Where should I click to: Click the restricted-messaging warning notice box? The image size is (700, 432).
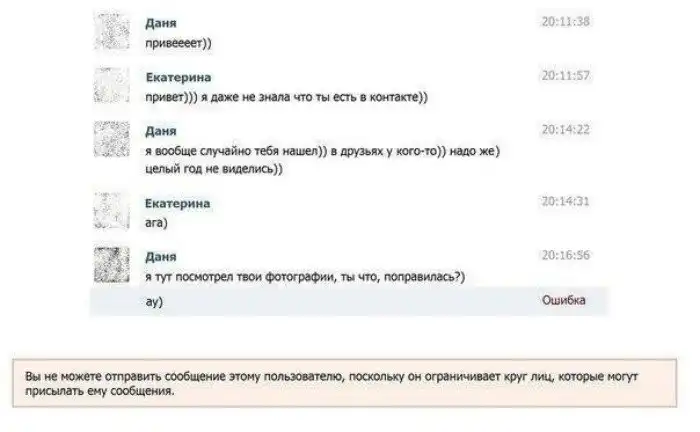coord(345,383)
